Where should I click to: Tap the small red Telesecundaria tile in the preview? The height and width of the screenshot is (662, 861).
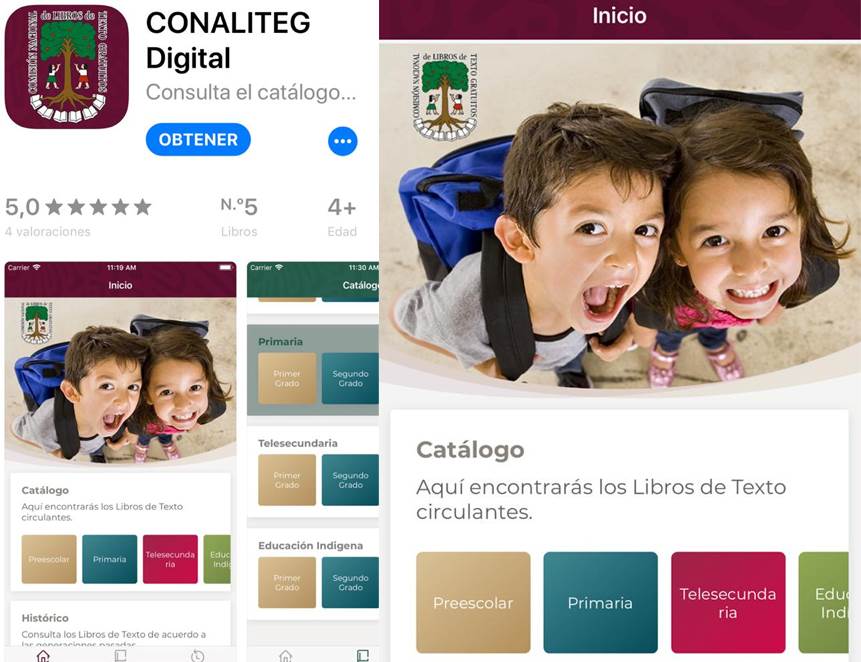coord(170,559)
